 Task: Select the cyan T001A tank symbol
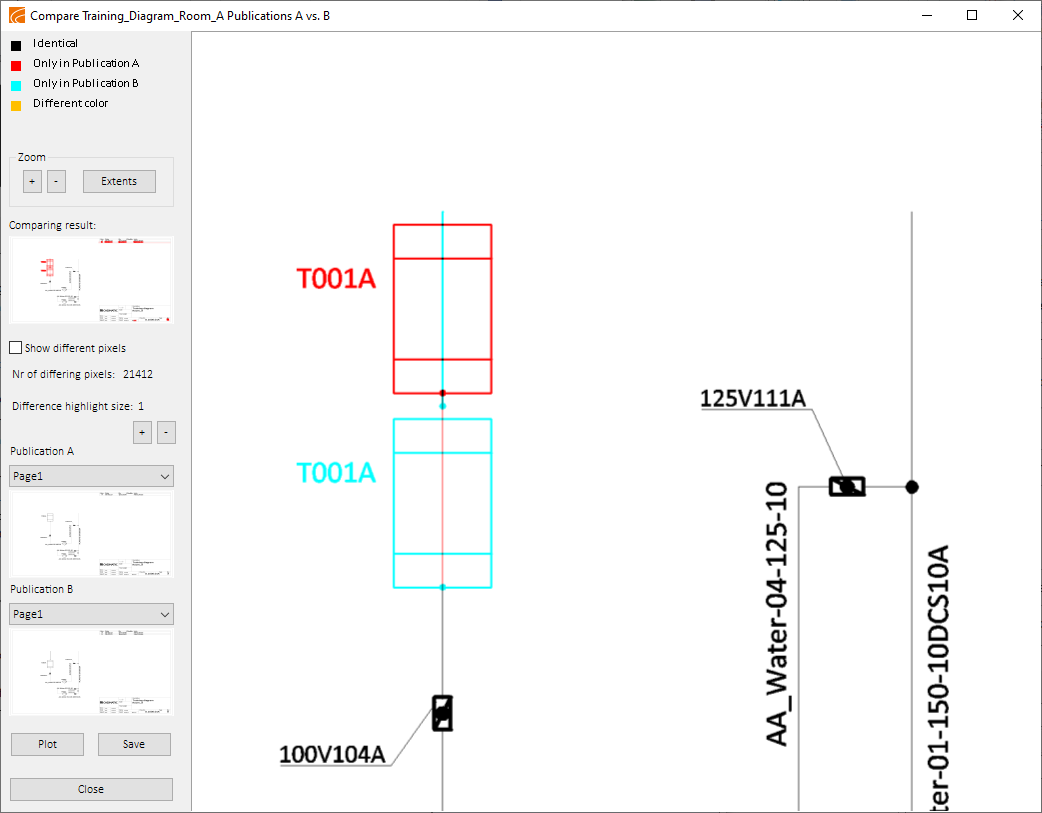tap(442, 503)
